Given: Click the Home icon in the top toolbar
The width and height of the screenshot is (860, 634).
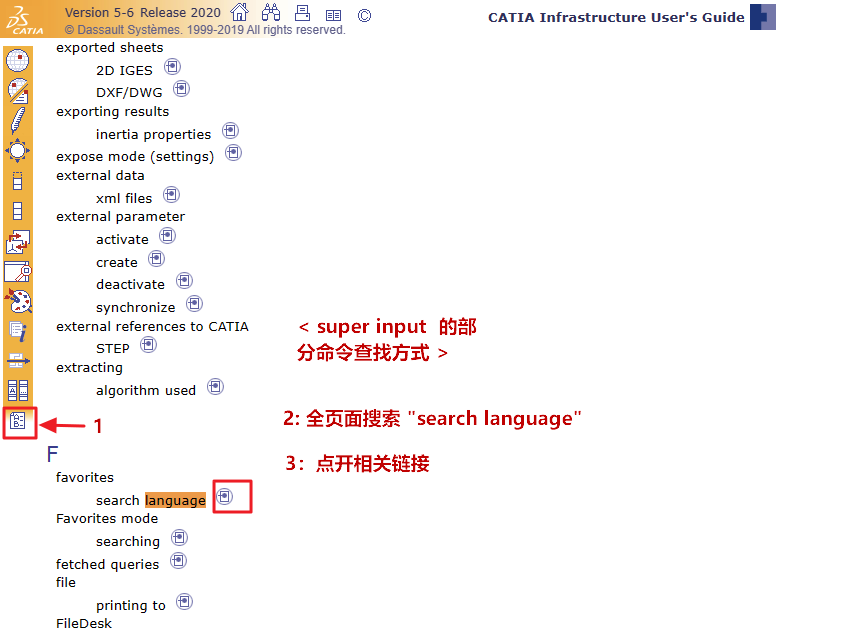Looking at the screenshot, I should click(239, 13).
